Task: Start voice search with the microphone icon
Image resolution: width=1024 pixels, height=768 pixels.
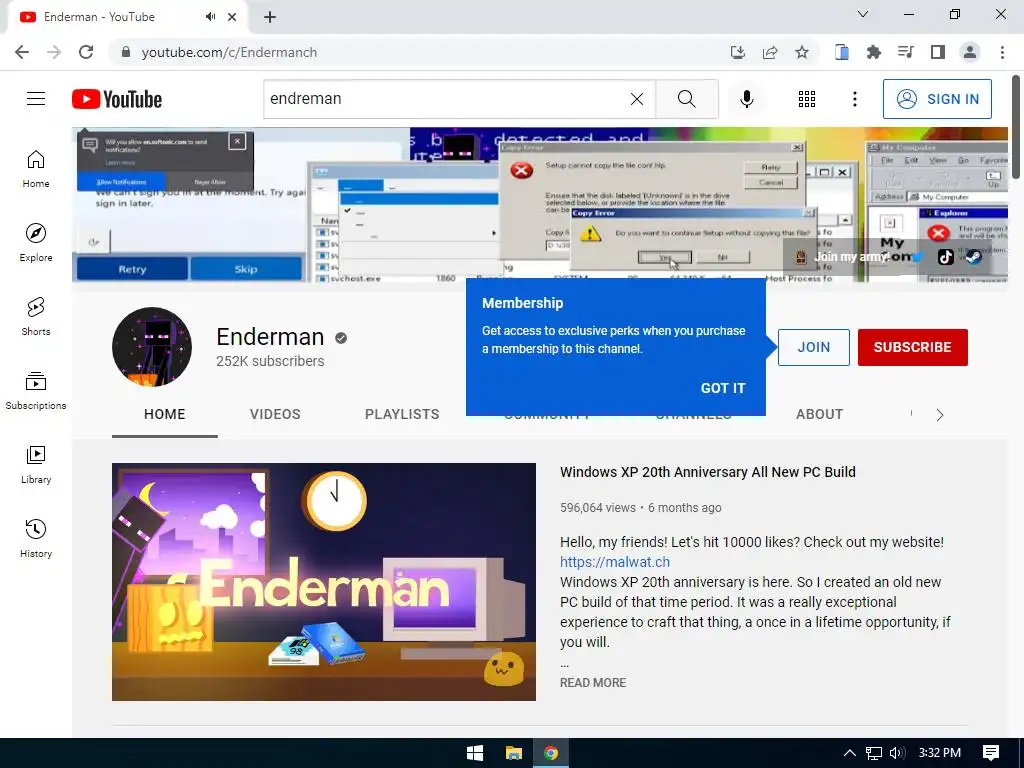Action: coord(747,99)
